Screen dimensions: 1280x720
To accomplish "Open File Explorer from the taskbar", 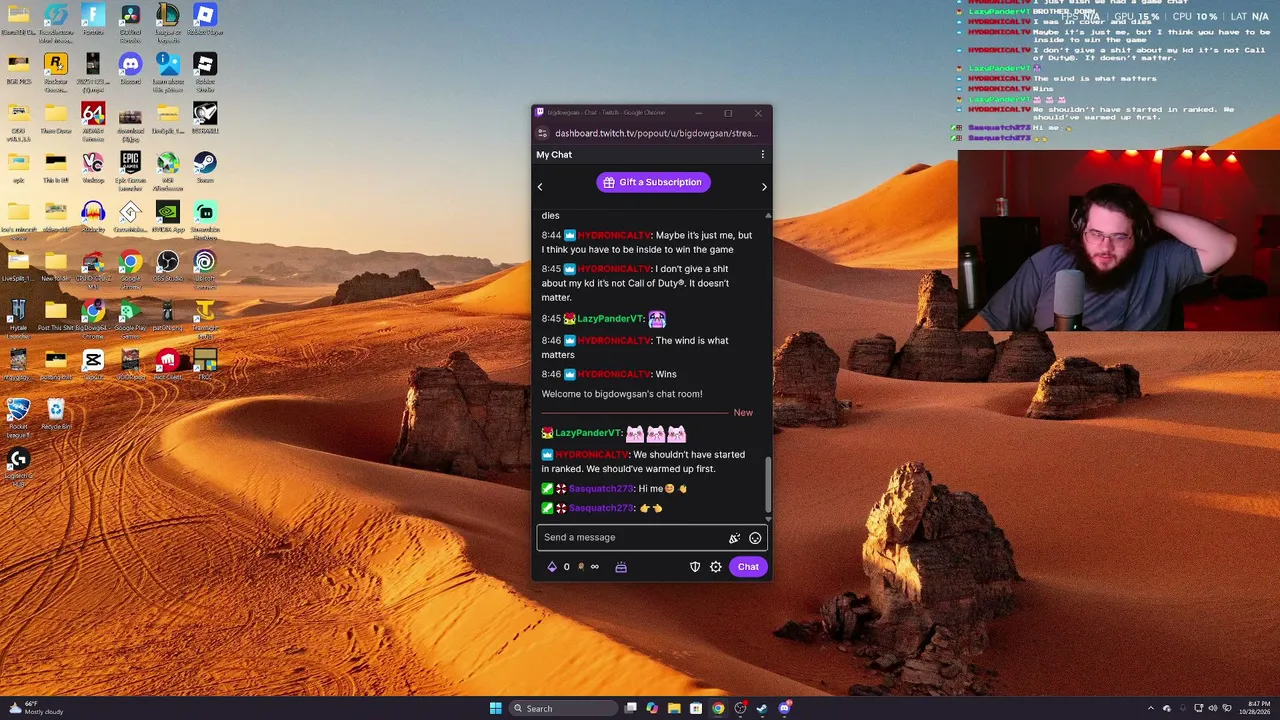I will click(x=674, y=708).
